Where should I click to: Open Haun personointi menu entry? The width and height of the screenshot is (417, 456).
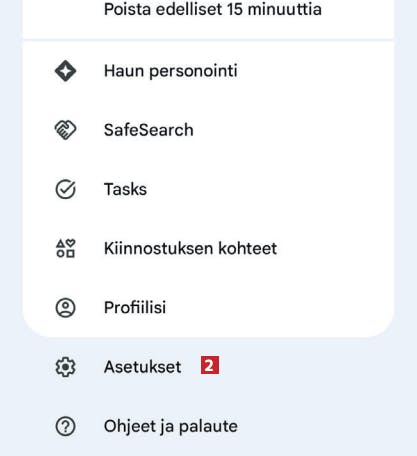(208, 71)
